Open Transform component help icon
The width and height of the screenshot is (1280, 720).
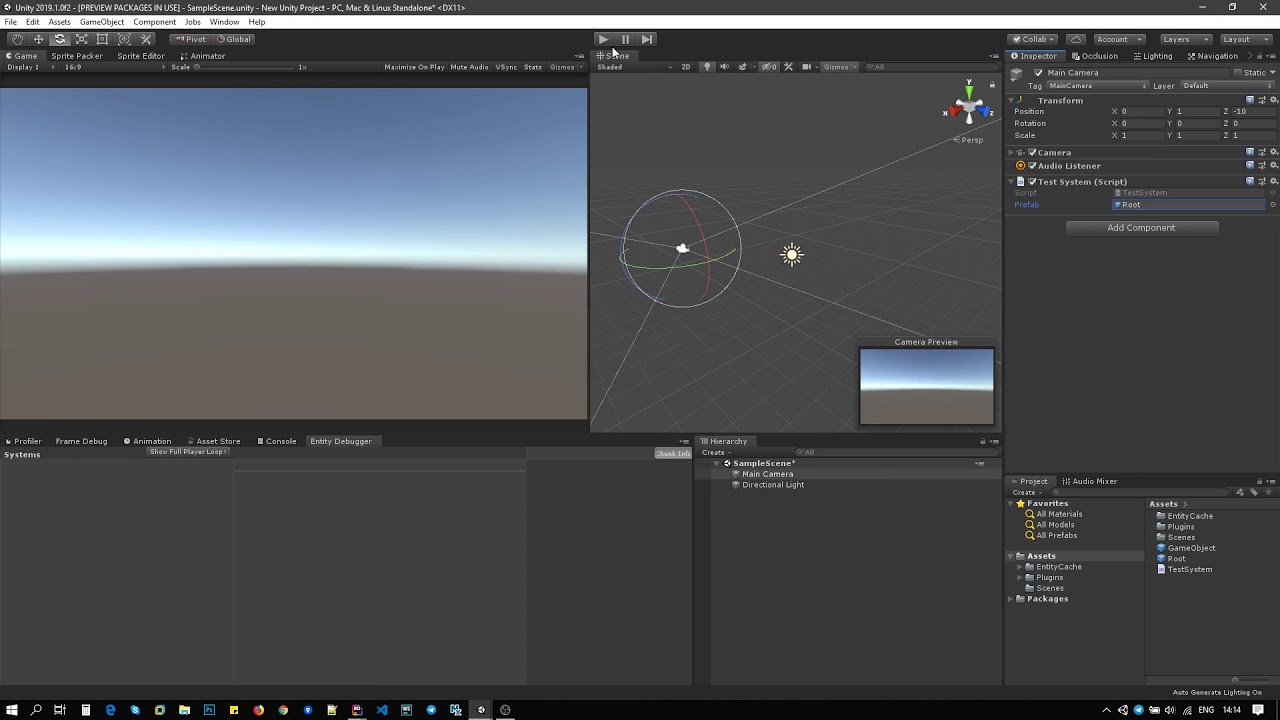coord(1250,100)
